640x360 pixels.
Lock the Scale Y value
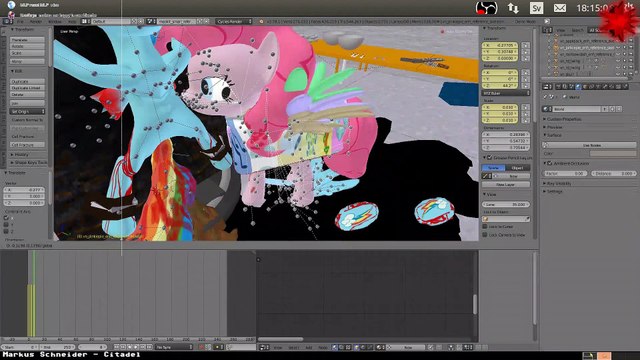[x=525, y=113]
